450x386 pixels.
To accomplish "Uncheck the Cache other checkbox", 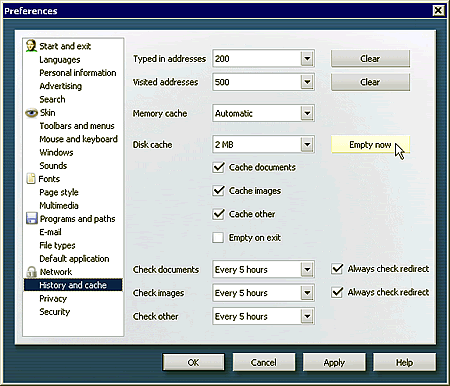I will coord(218,214).
